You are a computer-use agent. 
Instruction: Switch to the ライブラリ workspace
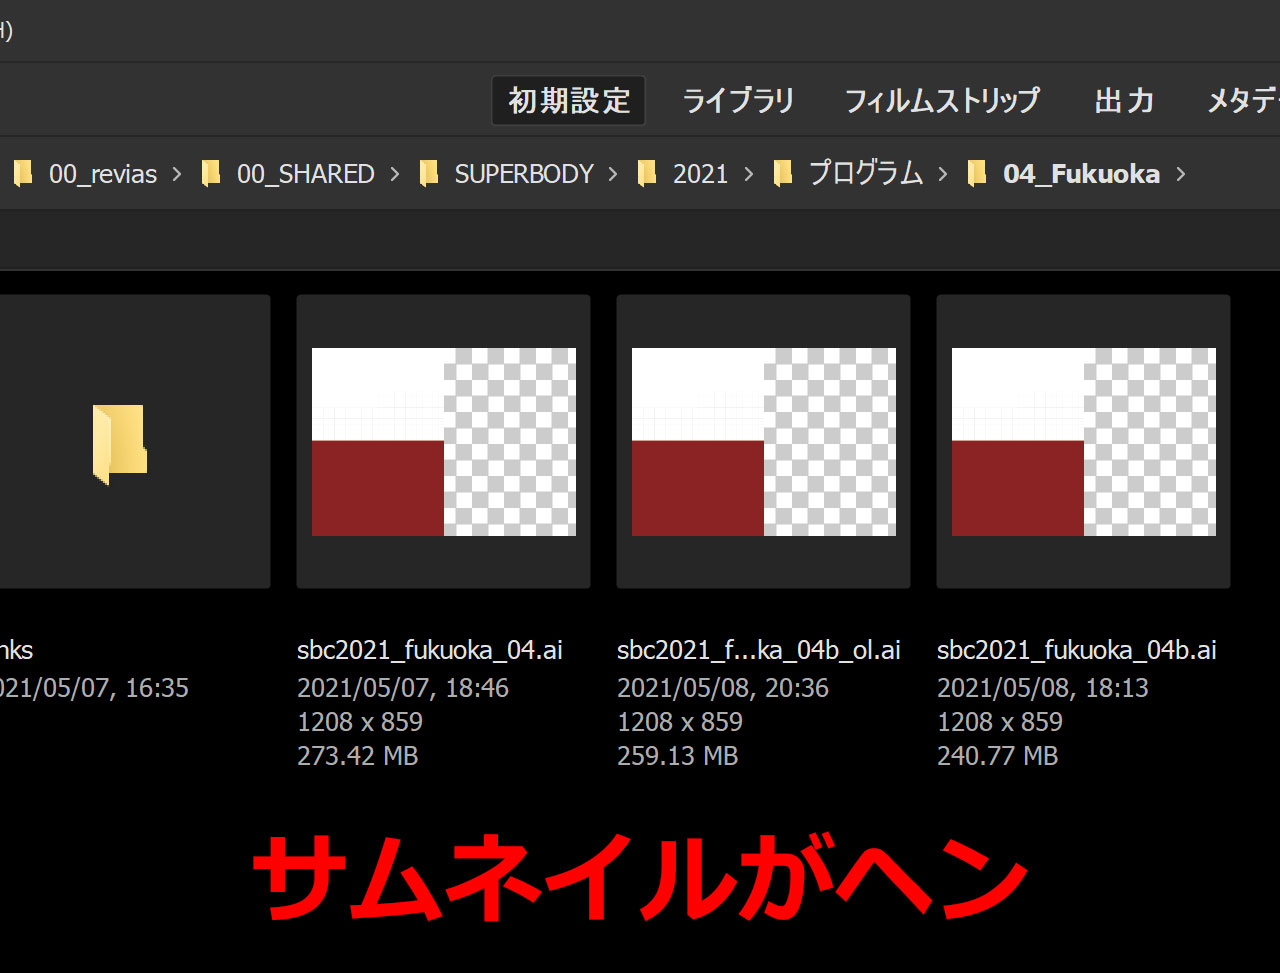(738, 101)
